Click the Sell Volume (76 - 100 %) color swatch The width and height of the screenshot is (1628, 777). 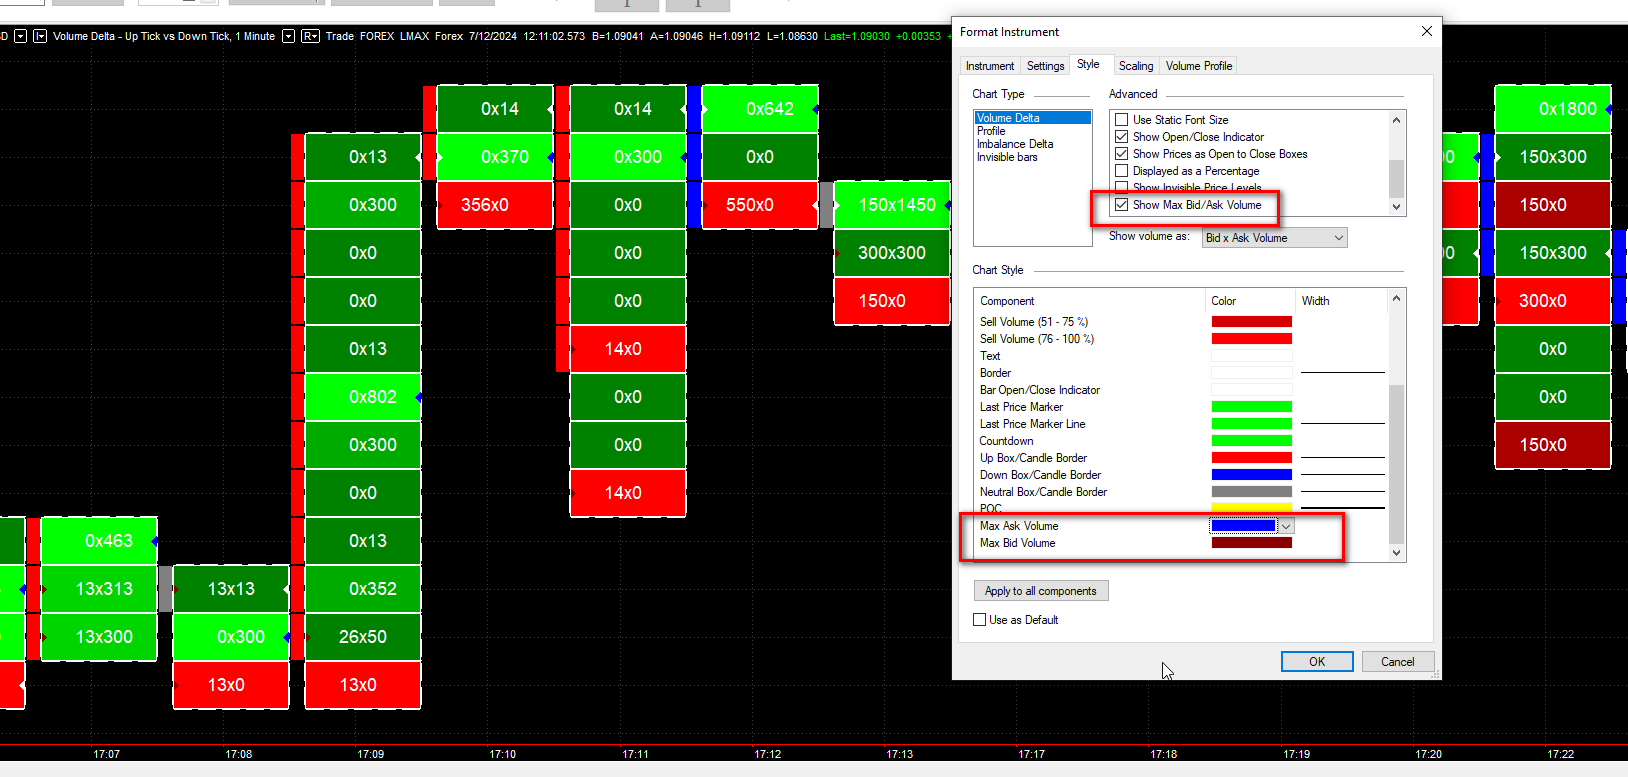point(1251,339)
